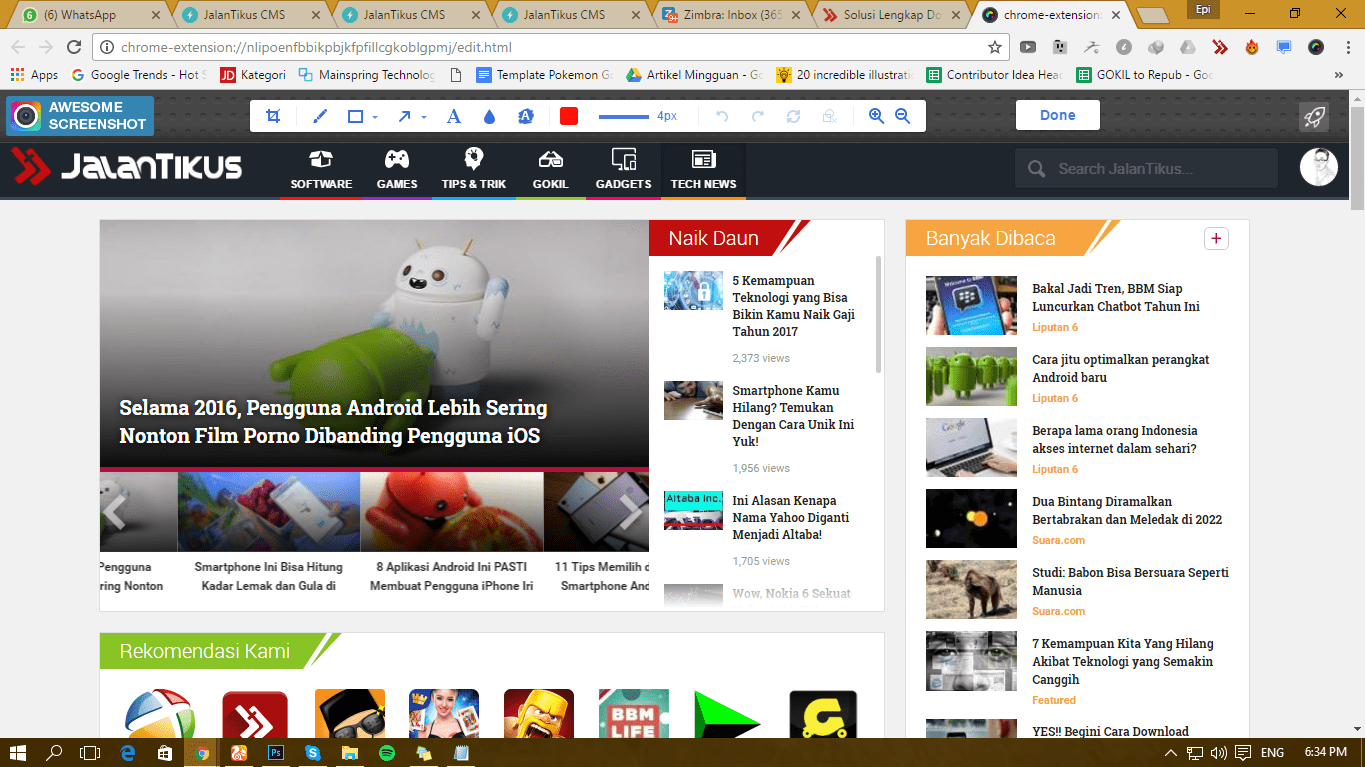Click BBM Life app icon in Rekomendasi
This screenshot has height=767, width=1365.
[x=634, y=715]
